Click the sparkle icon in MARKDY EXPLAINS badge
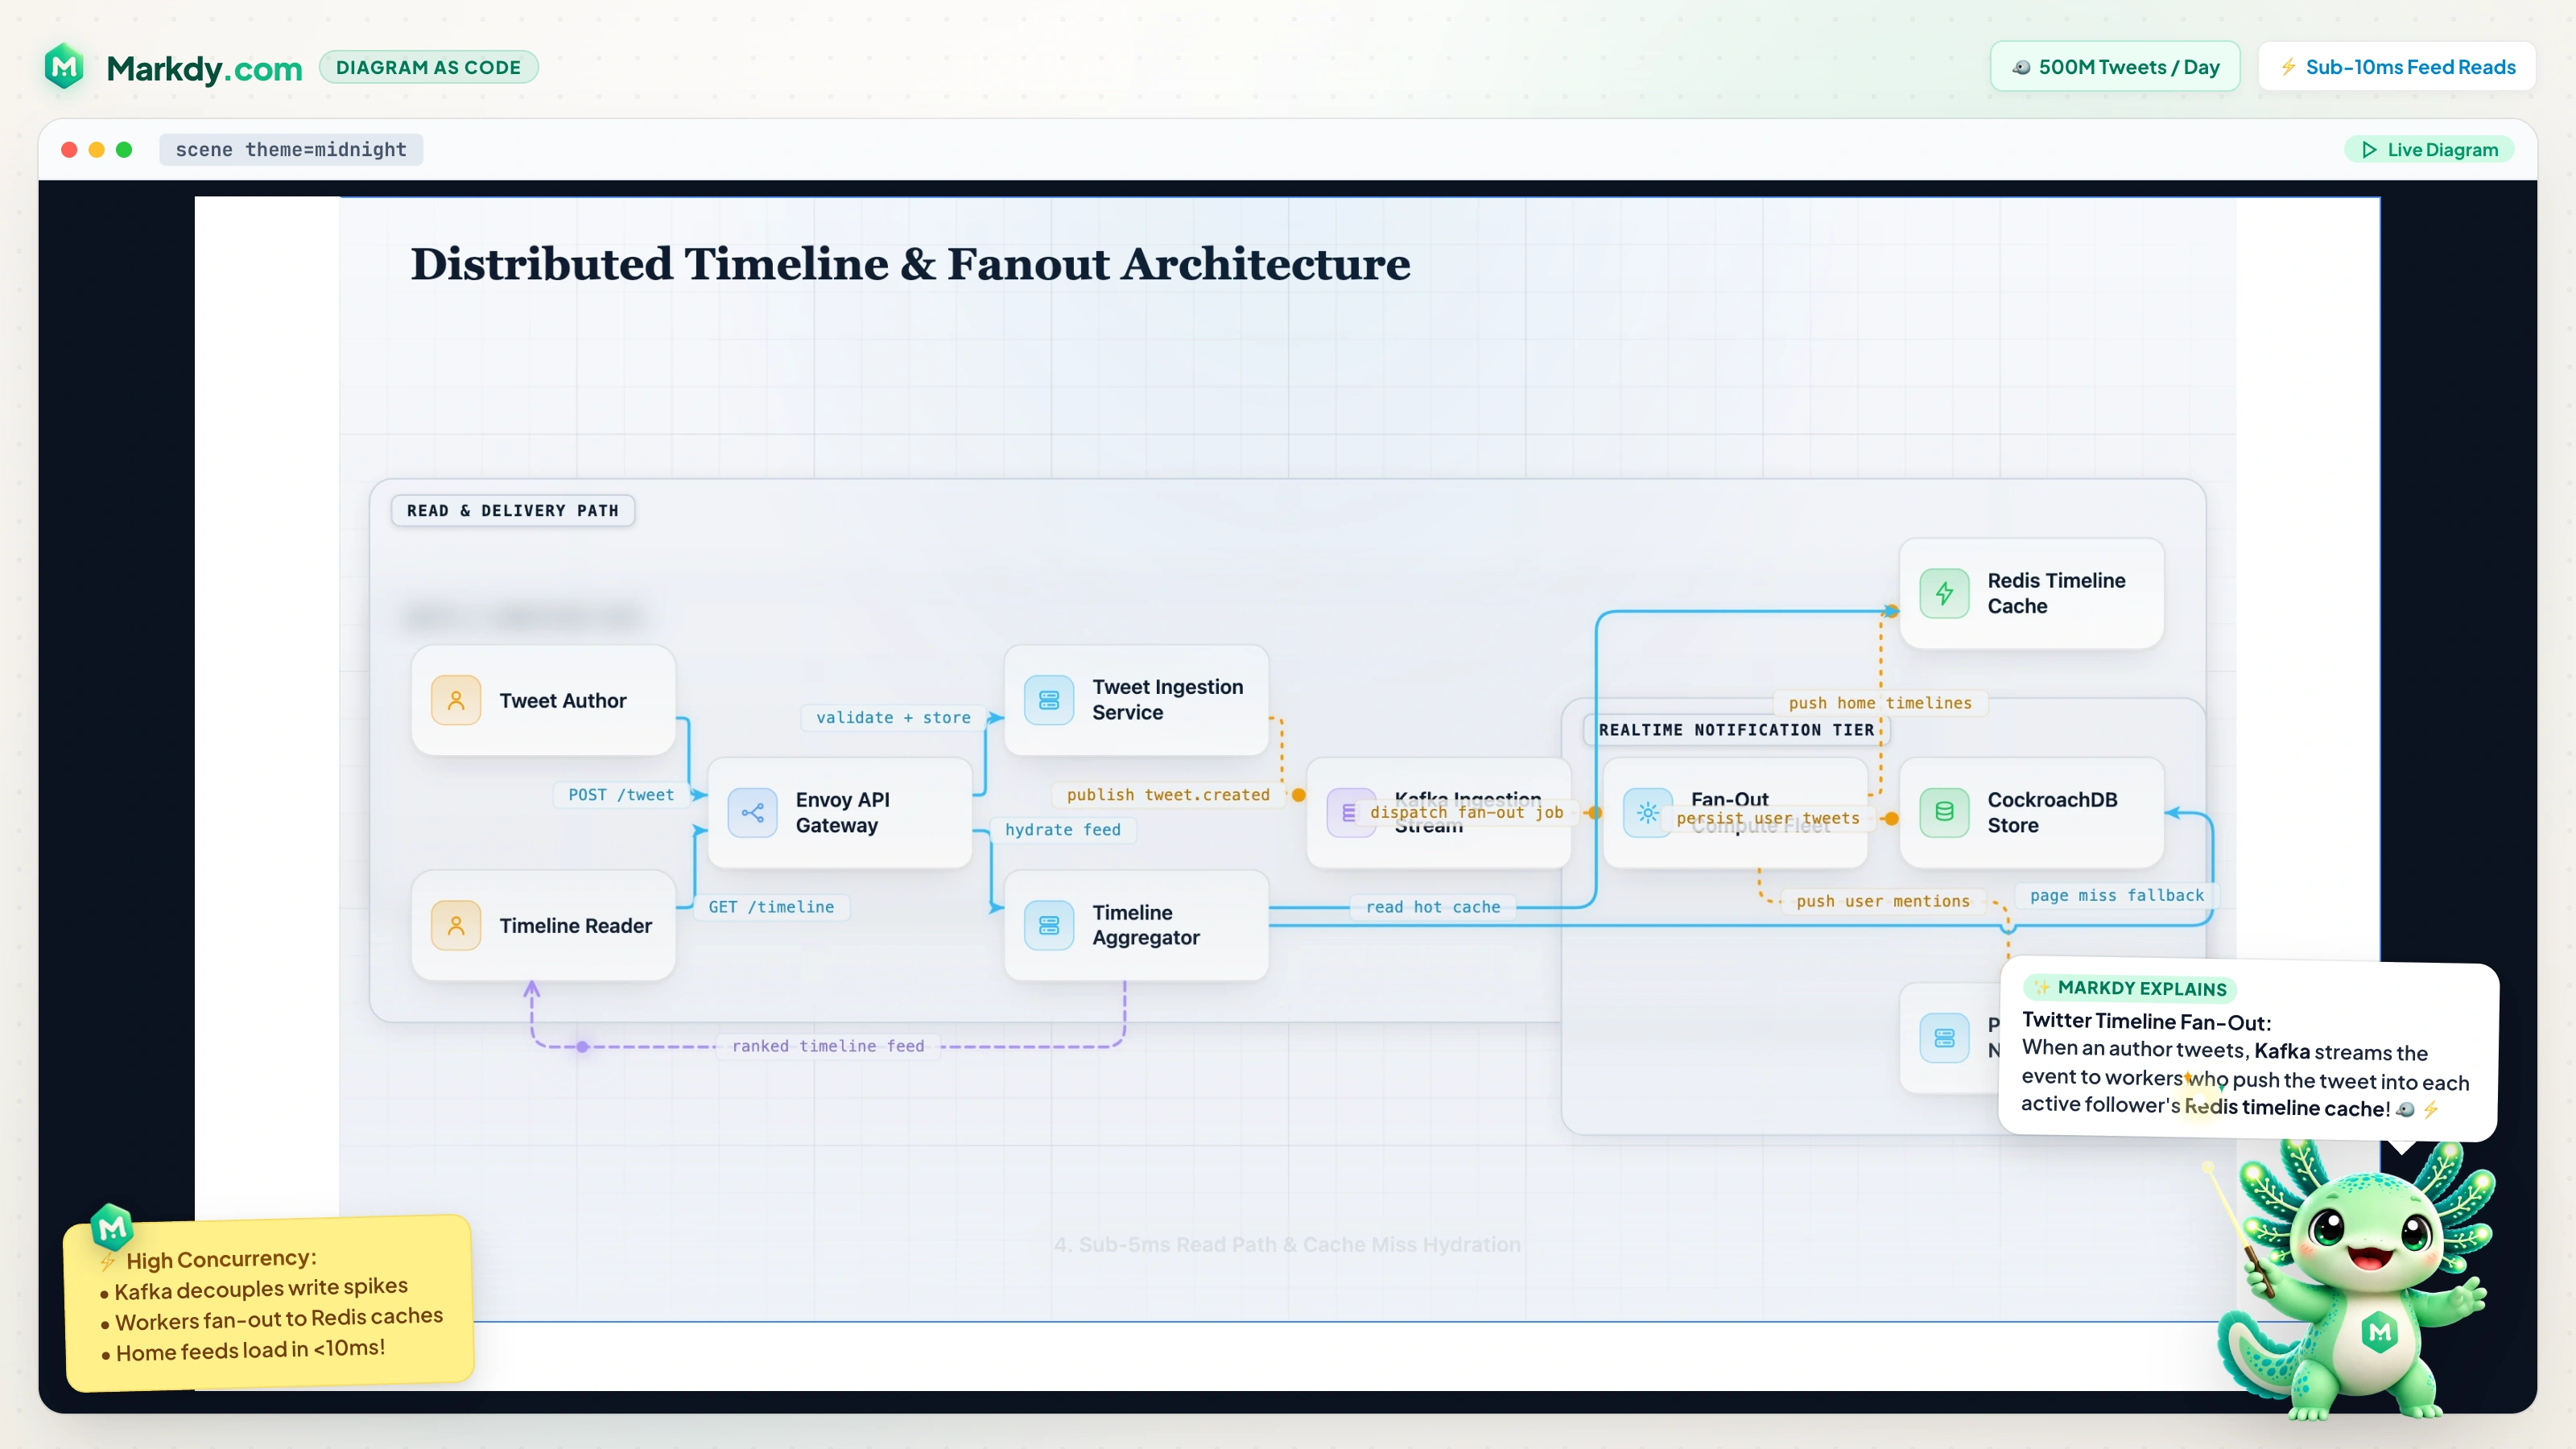The height and width of the screenshot is (1449, 2576). (x=2042, y=987)
